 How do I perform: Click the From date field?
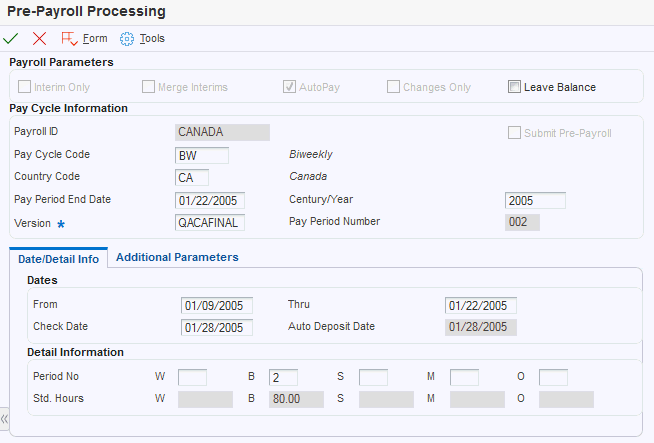[217, 305]
